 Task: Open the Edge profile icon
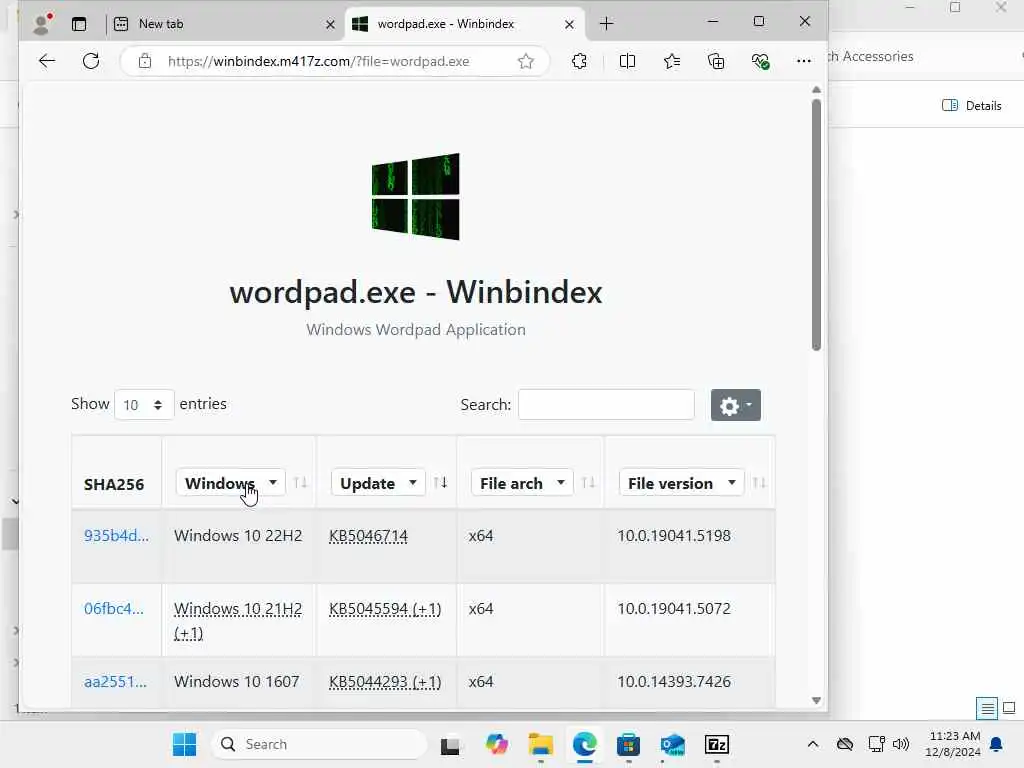tap(42, 24)
